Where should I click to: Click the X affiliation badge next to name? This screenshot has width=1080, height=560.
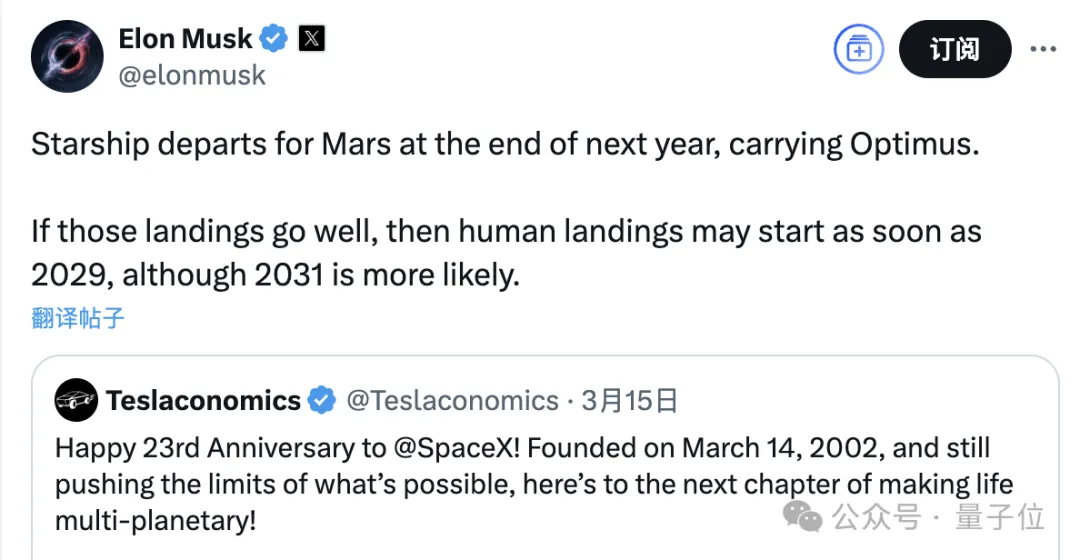[312, 39]
